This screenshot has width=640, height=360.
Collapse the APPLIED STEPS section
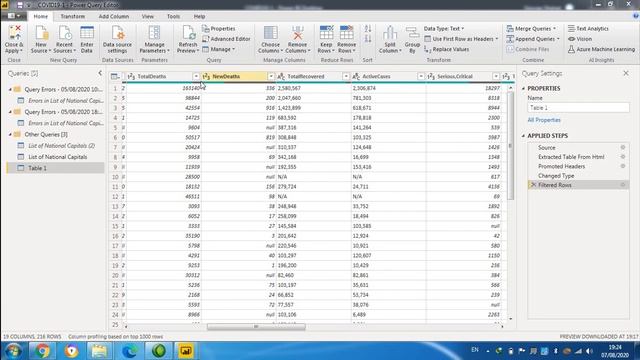(x=524, y=136)
